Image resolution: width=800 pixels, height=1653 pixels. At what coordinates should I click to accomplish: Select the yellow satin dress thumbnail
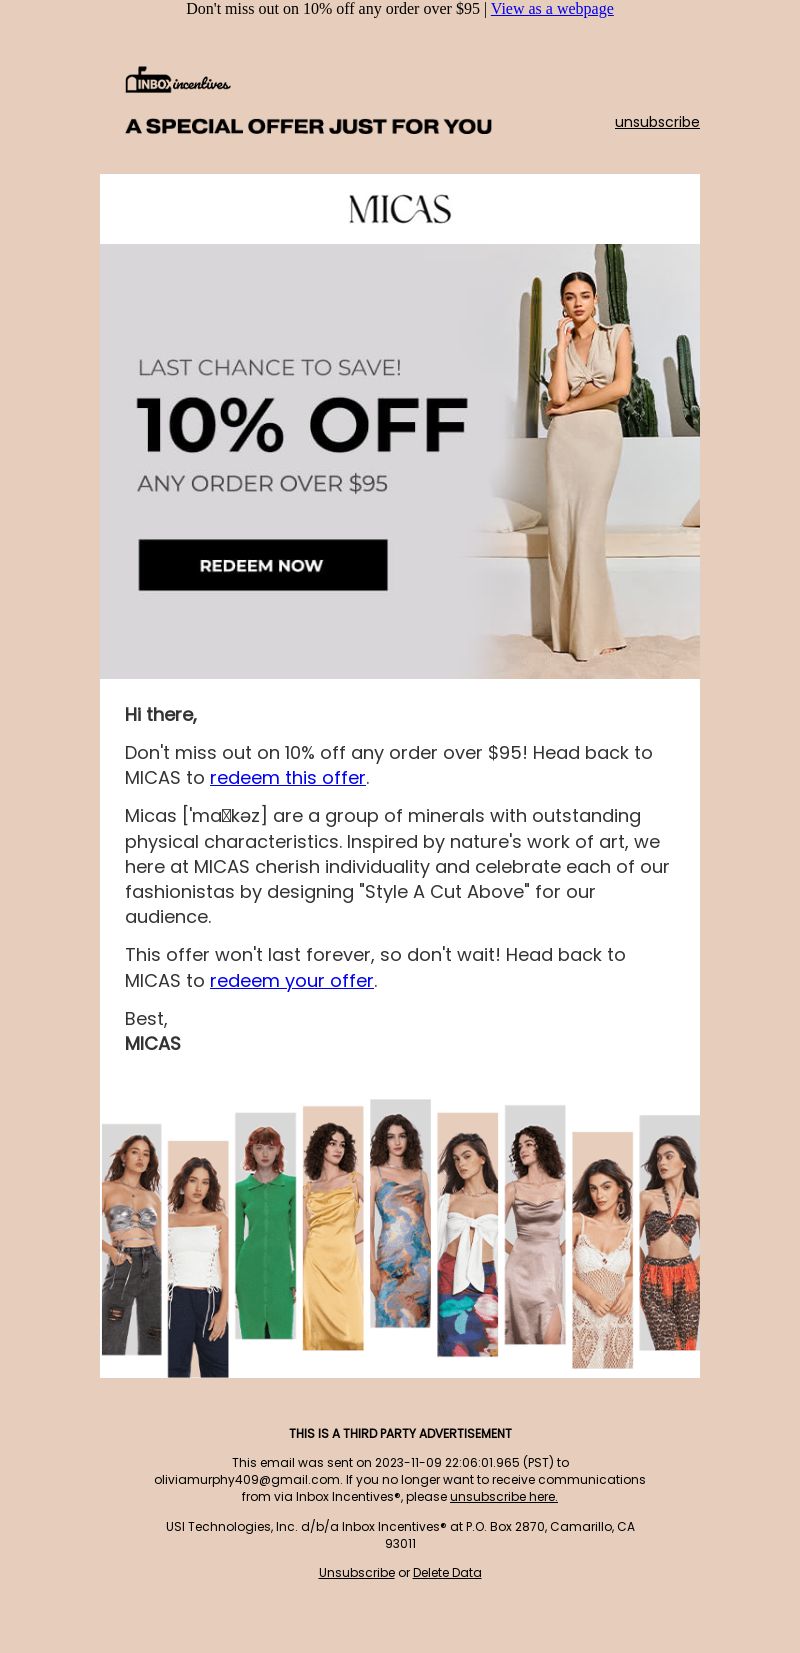click(333, 1228)
